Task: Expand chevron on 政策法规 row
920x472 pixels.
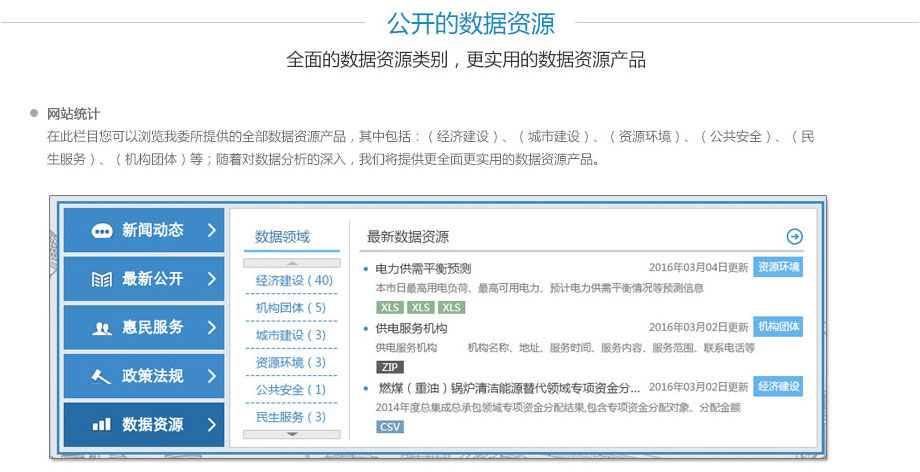Action: (x=212, y=376)
